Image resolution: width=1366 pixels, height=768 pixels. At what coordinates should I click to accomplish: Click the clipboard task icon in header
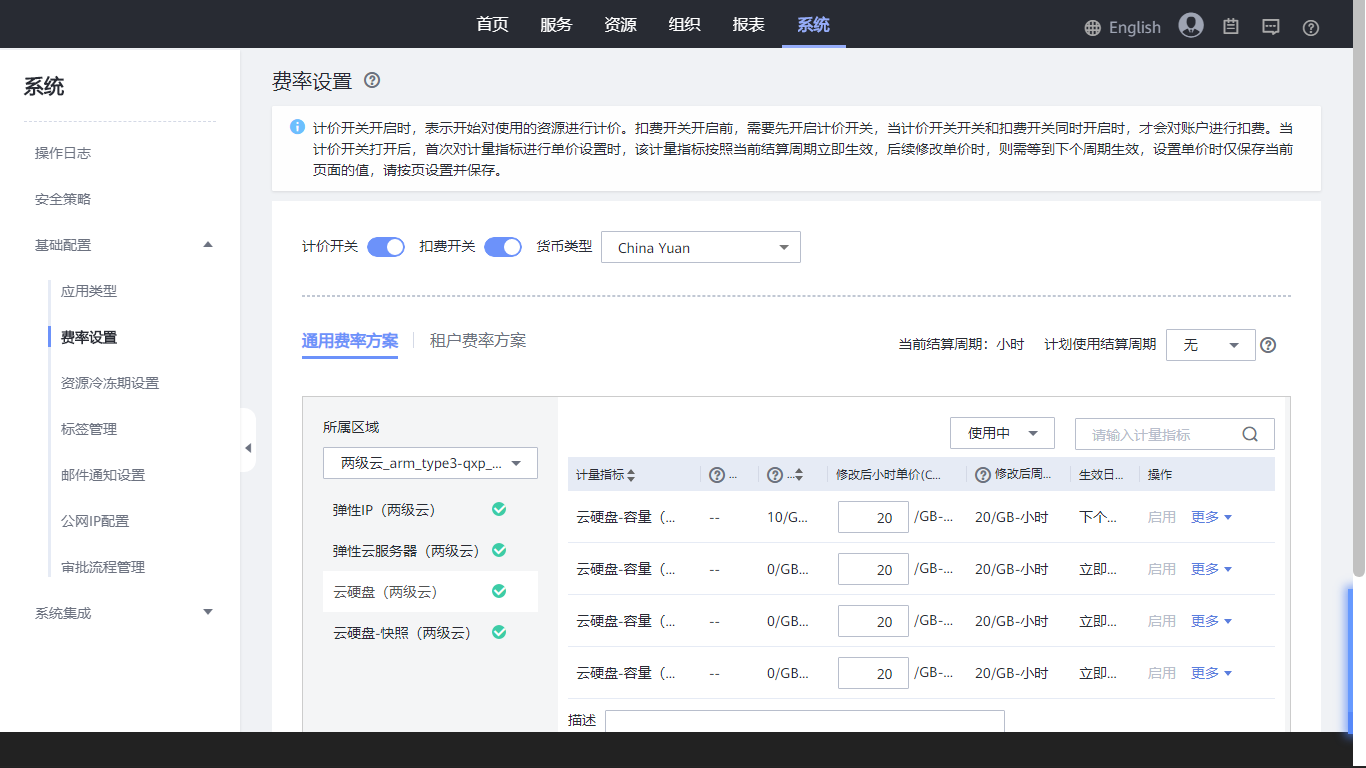click(x=1231, y=27)
